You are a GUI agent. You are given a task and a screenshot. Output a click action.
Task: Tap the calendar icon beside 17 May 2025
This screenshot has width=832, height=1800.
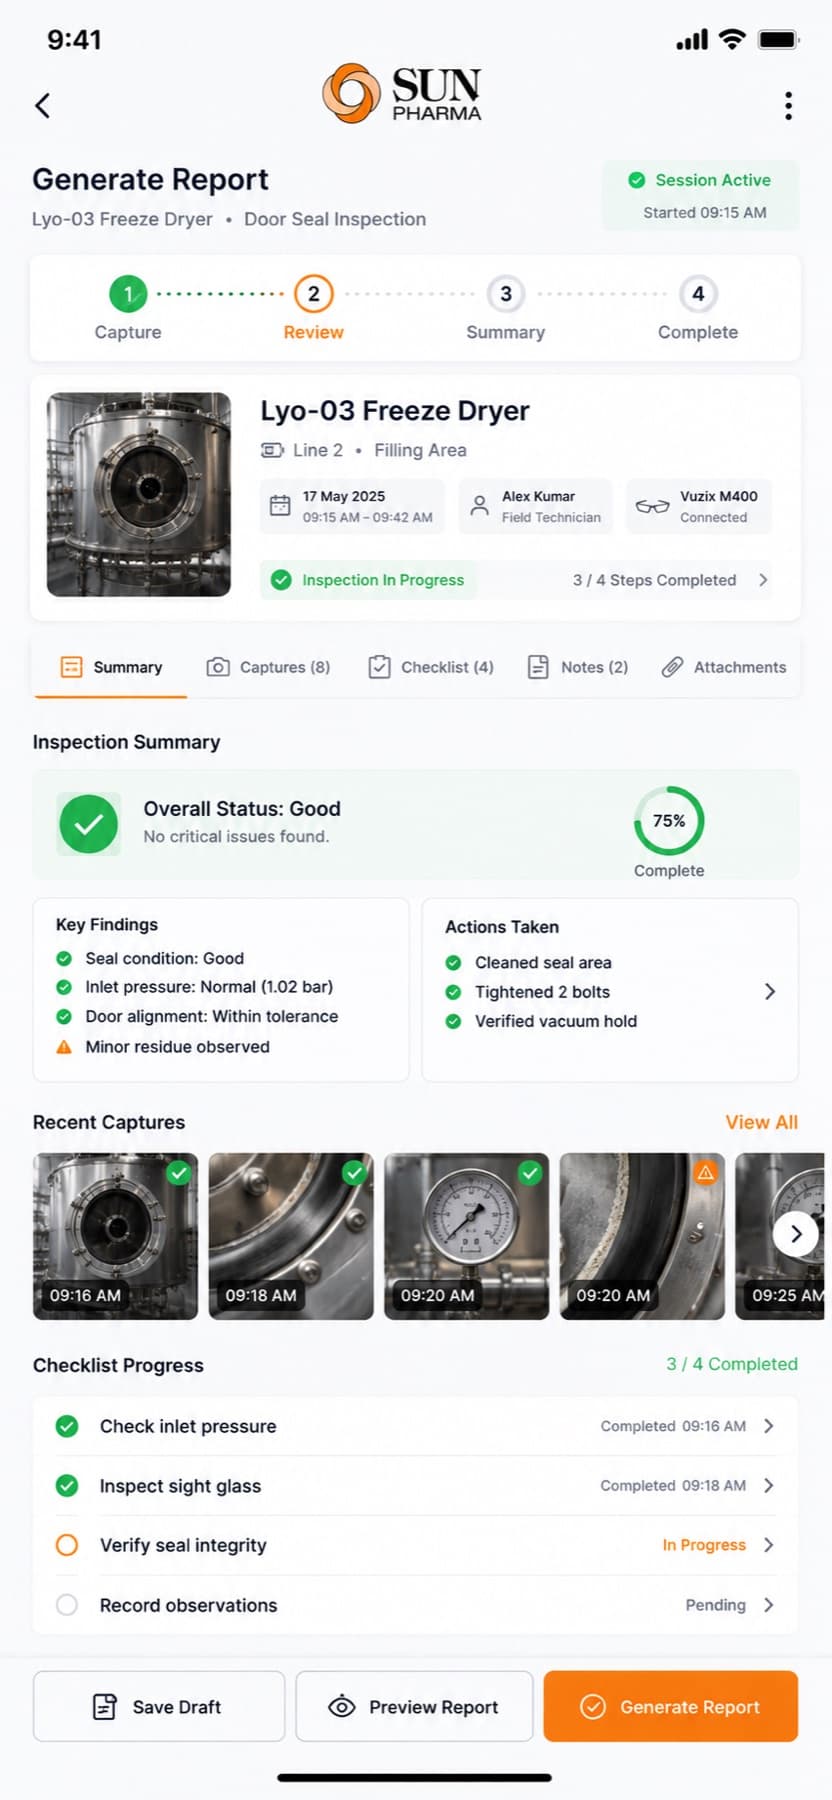click(281, 506)
